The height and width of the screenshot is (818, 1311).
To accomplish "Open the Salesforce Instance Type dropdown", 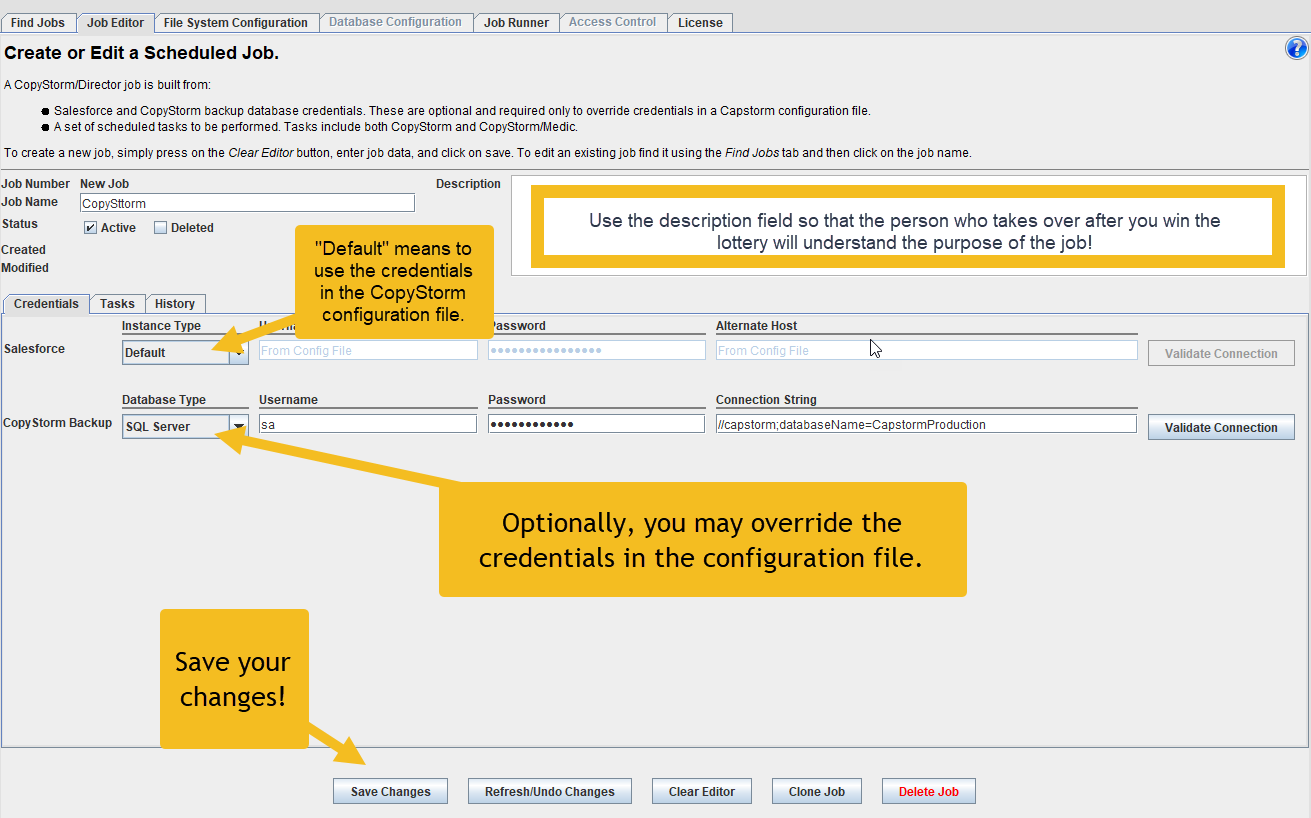I will pyautogui.click(x=185, y=352).
